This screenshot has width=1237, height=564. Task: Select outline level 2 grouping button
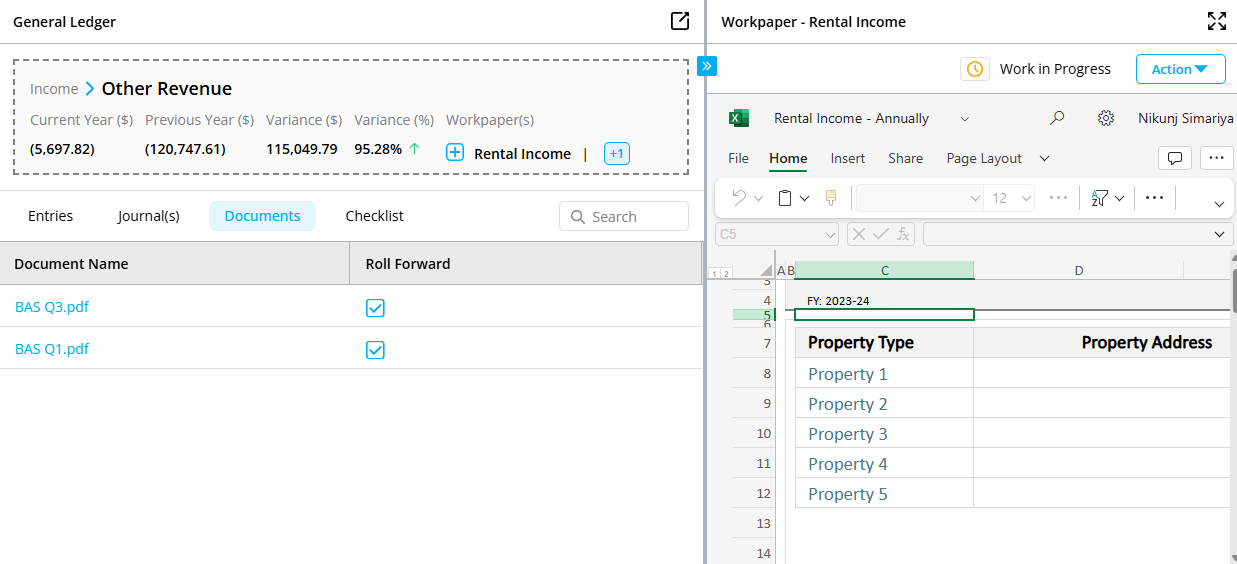click(x=725, y=273)
